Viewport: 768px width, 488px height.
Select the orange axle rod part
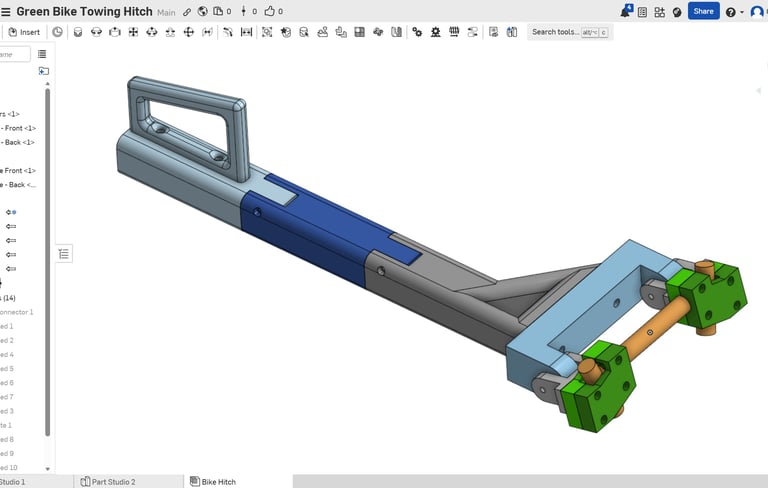(x=651, y=334)
